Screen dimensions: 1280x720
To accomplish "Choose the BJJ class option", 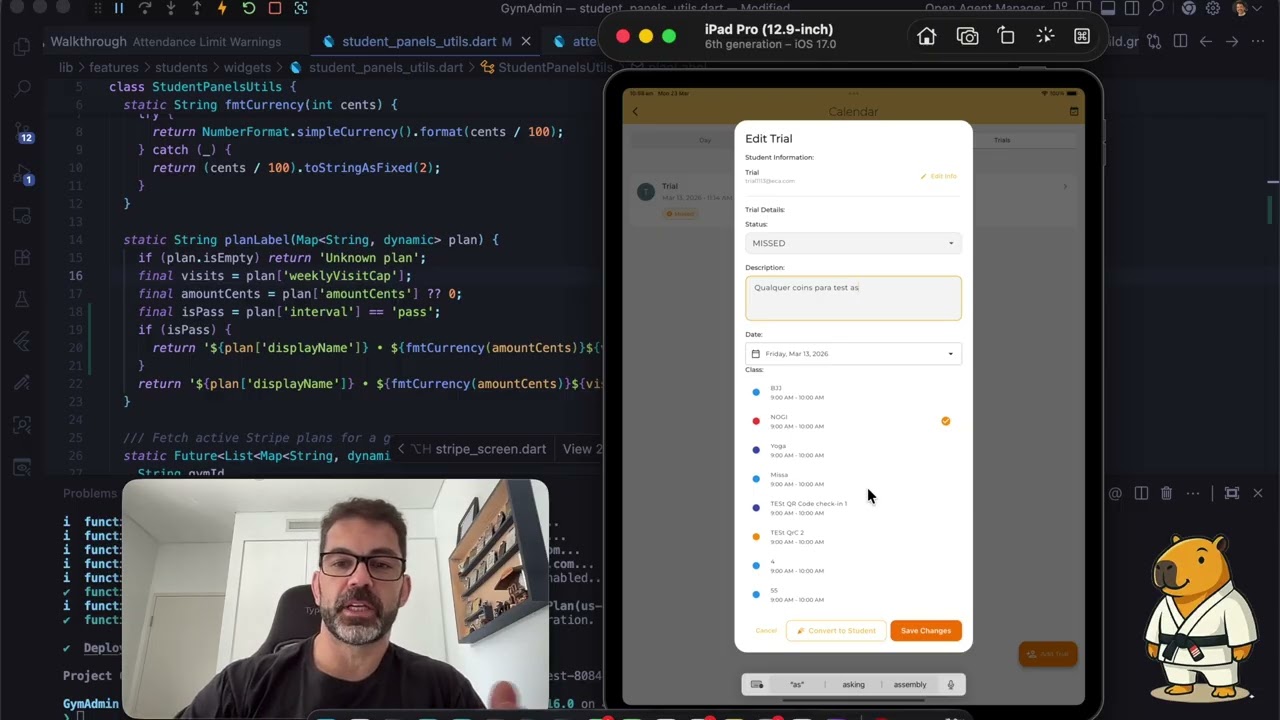I will [853, 392].
